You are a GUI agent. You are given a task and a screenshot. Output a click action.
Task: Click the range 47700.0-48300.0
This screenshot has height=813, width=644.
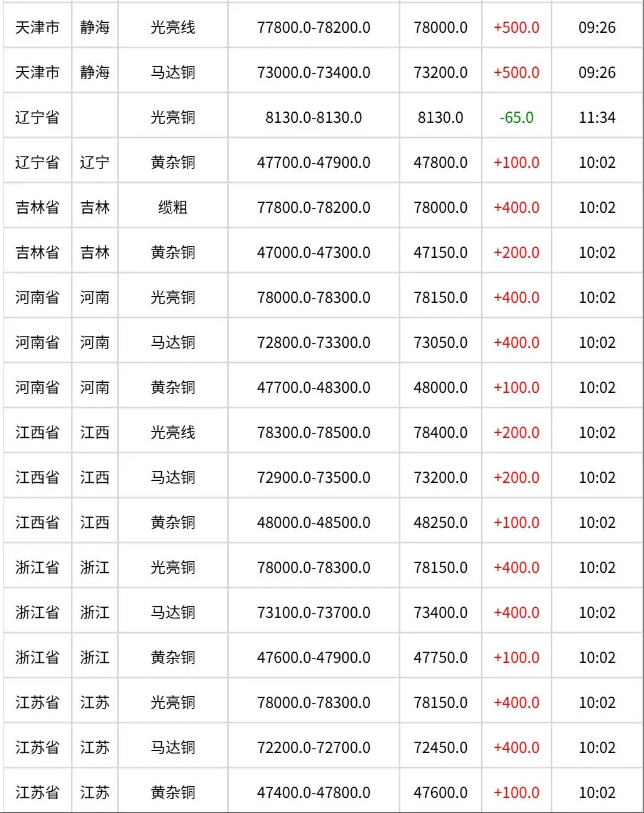(314, 388)
